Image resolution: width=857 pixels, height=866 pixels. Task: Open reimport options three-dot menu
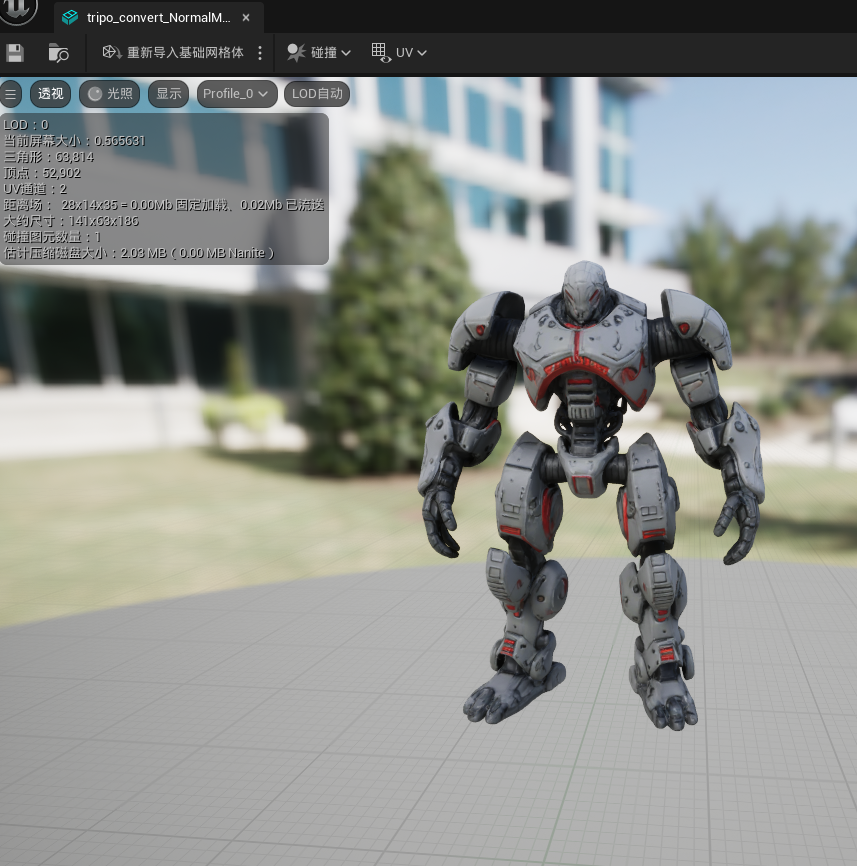260,53
